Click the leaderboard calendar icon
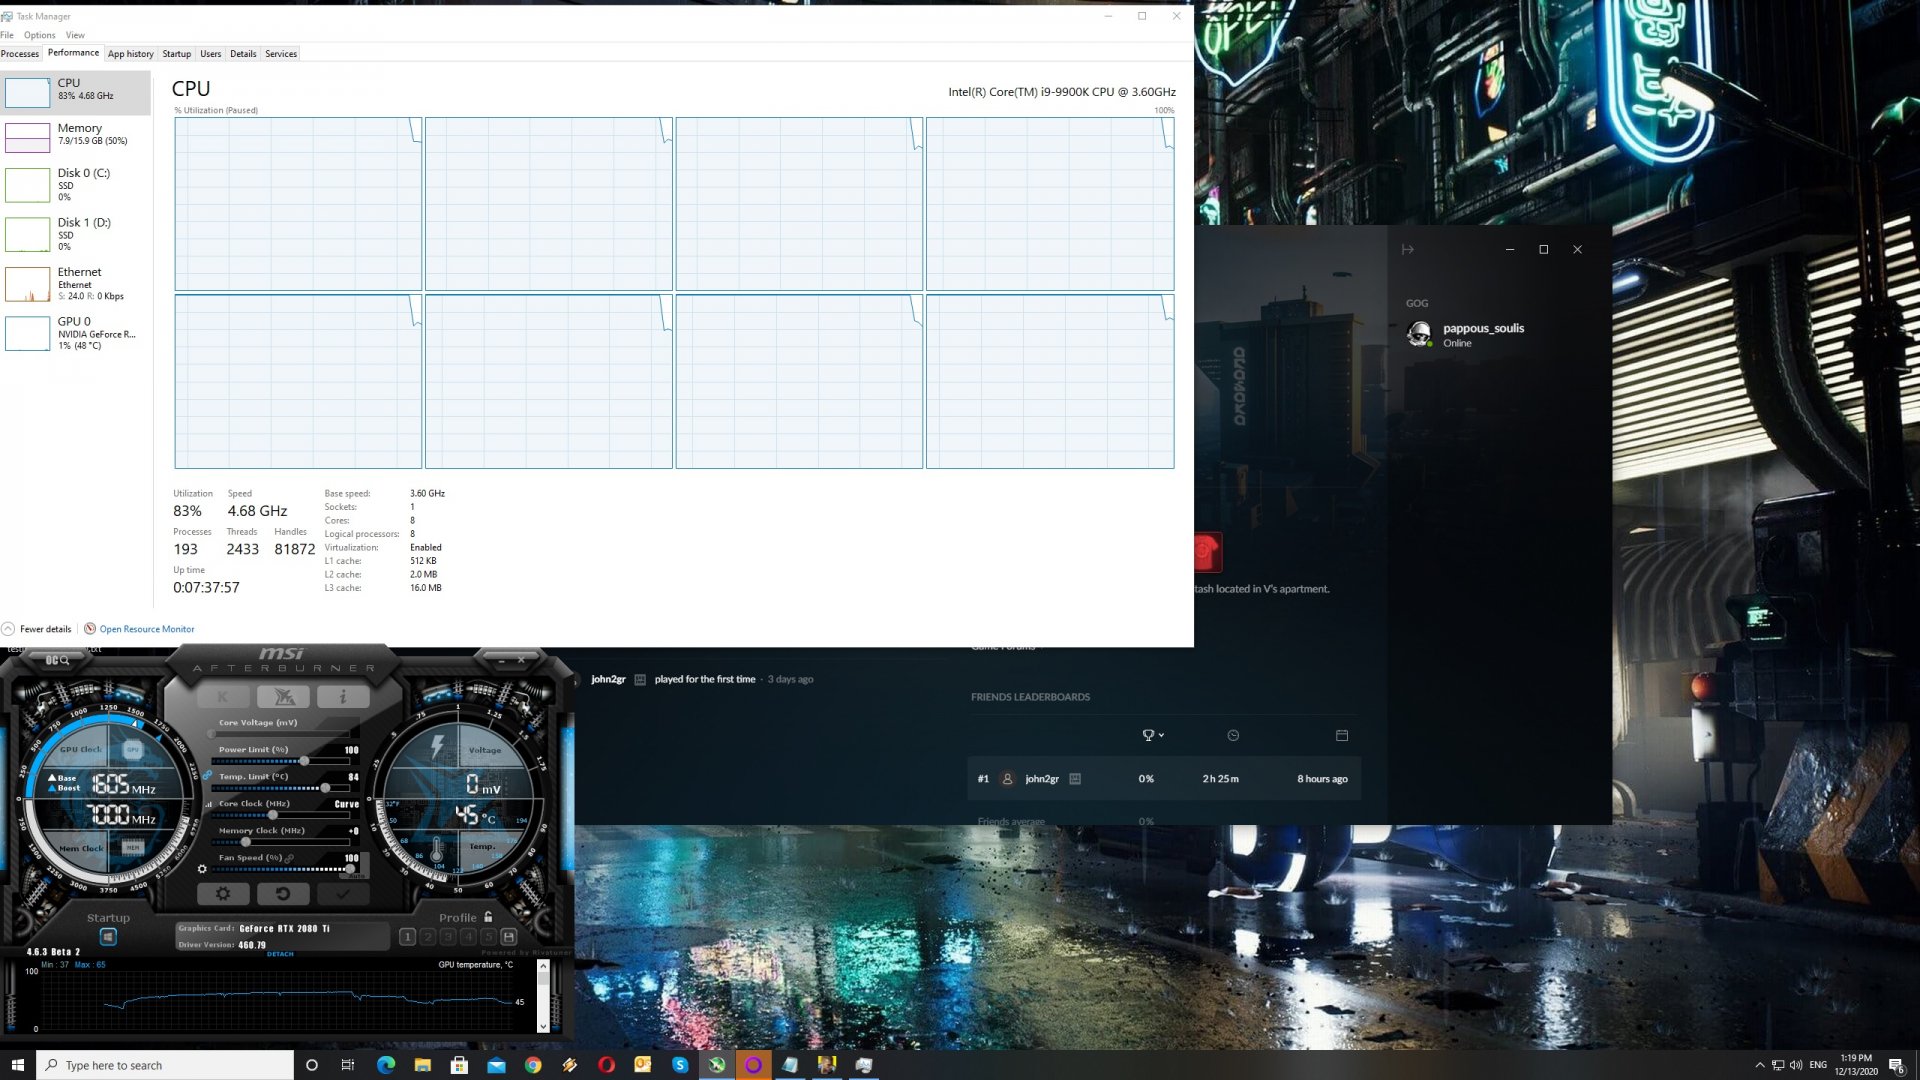1920x1080 pixels. pyautogui.click(x=1342, y=736)
